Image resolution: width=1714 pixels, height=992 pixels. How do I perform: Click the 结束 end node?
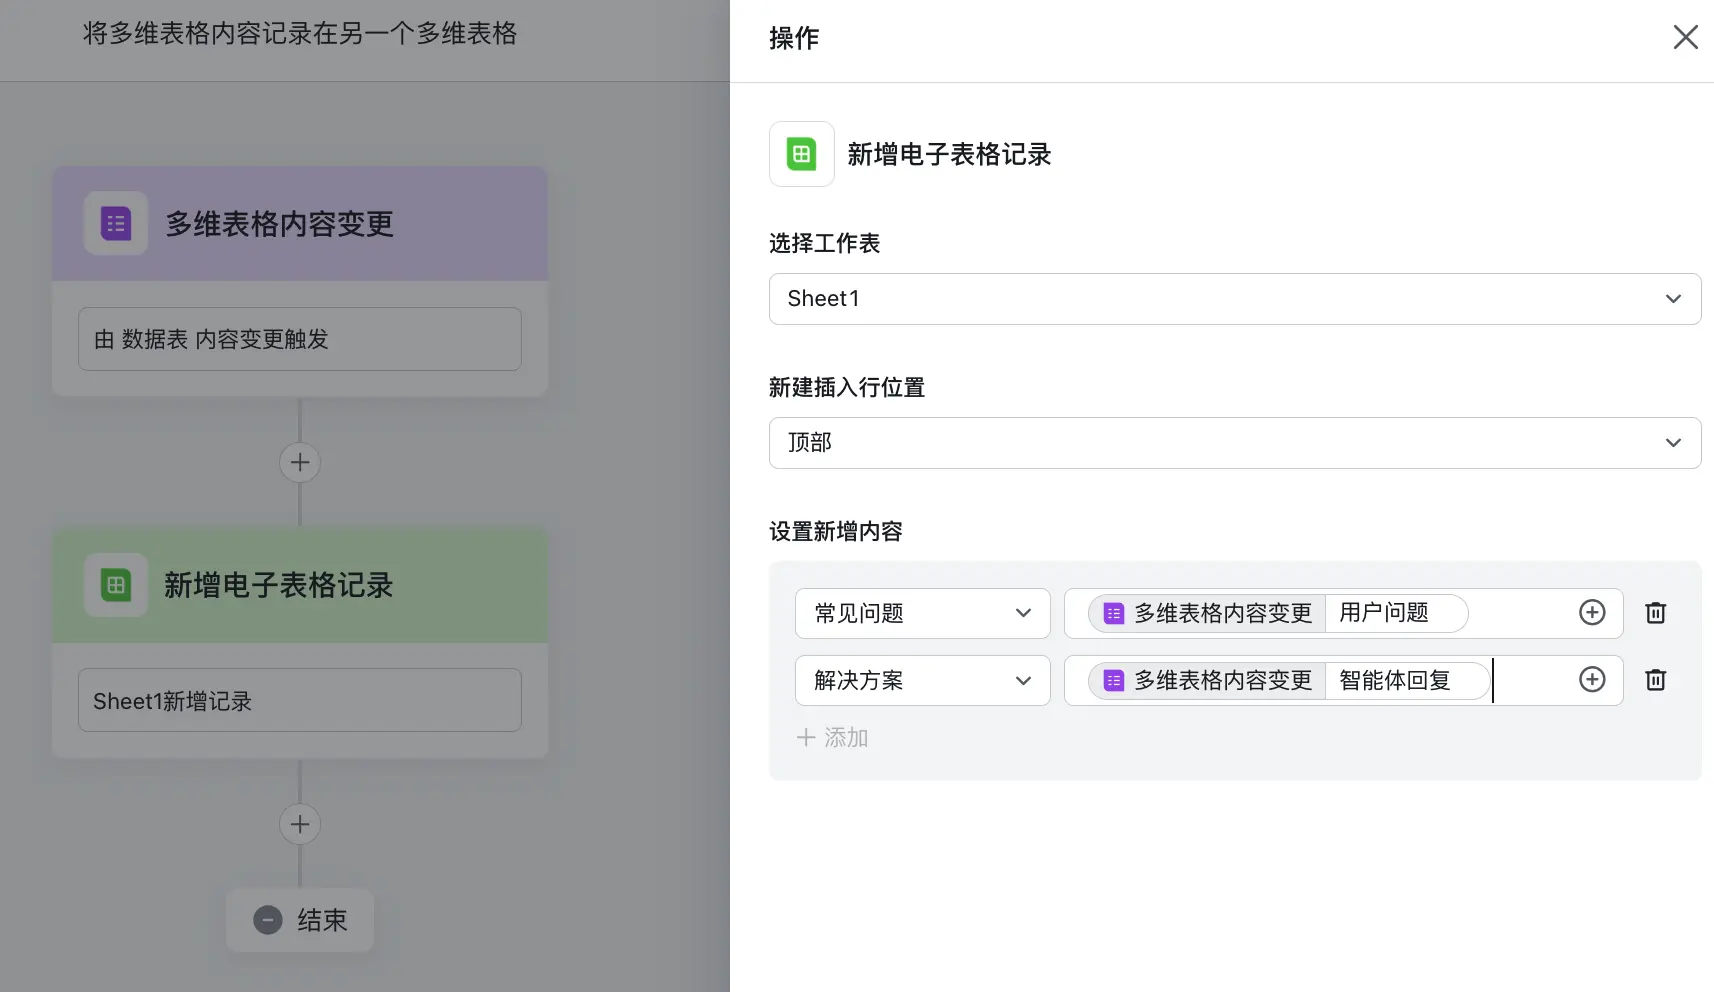(x=299, y=920)
